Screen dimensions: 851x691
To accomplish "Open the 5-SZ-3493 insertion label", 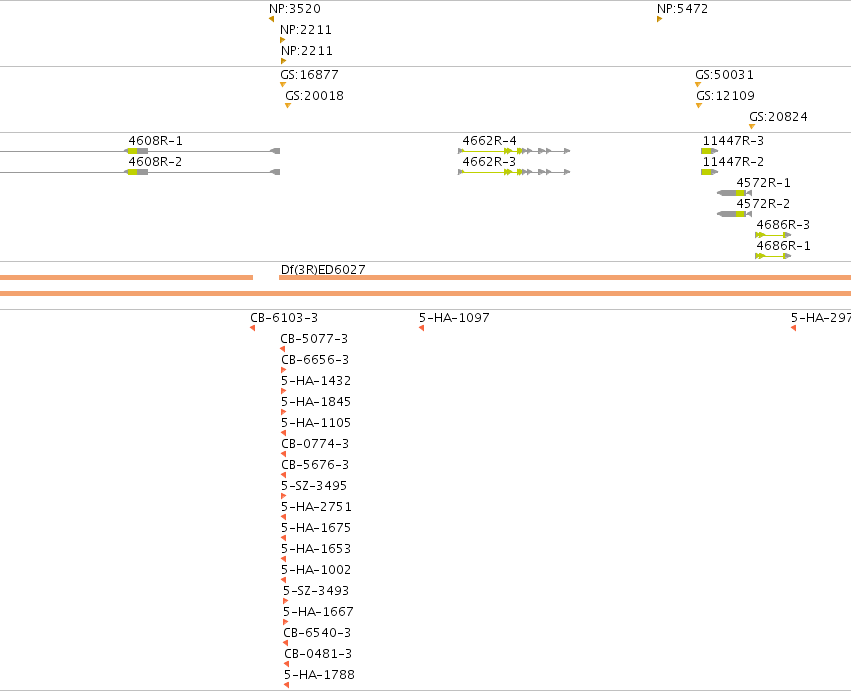I will (x=316, y=591).
